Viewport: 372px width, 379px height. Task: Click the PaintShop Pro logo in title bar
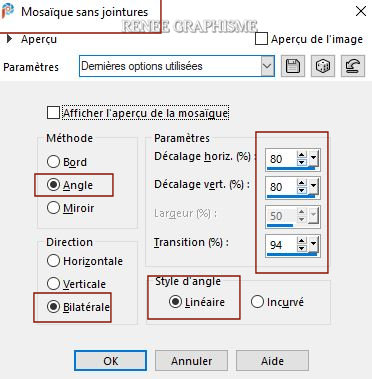[x=7, y=11]
